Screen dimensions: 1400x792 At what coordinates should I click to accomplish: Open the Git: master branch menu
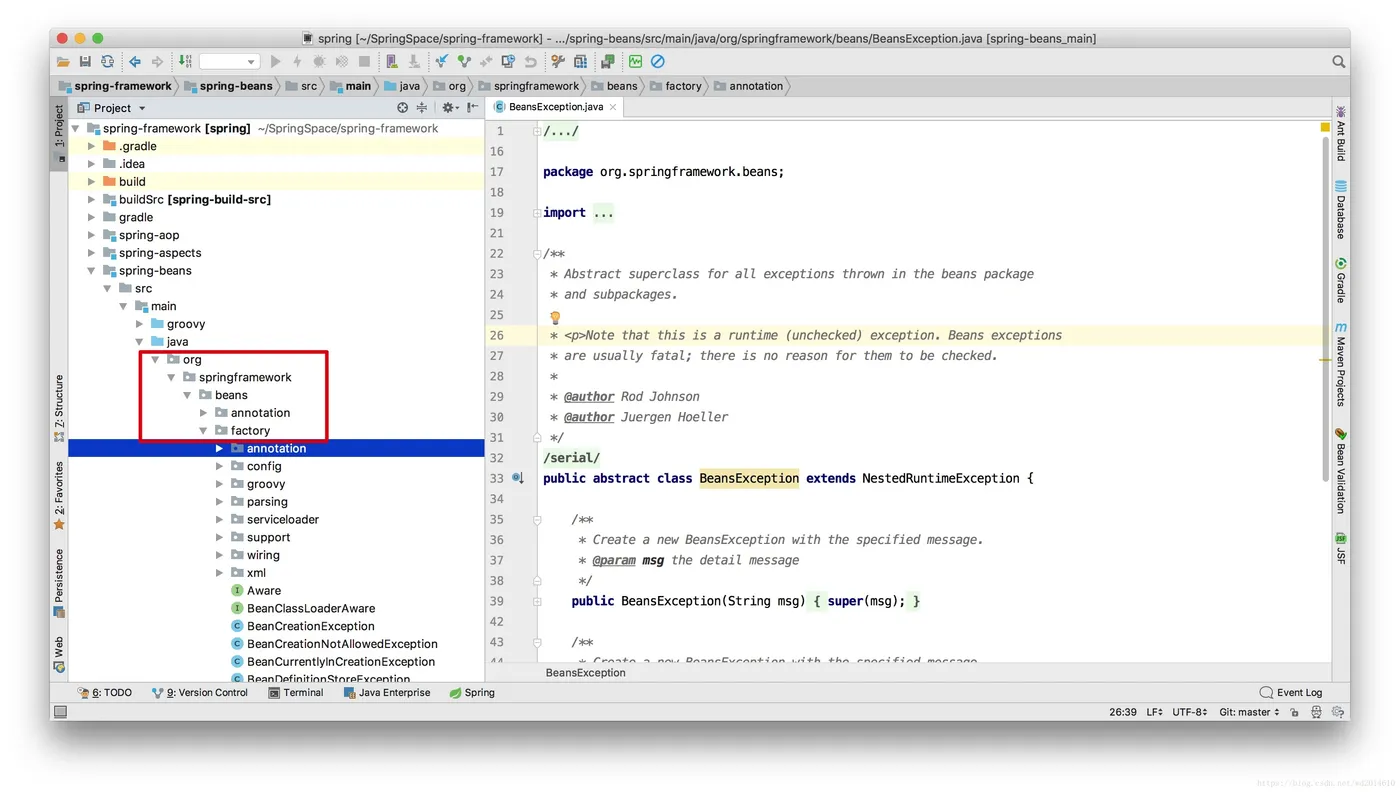[x=1249, y=712]
